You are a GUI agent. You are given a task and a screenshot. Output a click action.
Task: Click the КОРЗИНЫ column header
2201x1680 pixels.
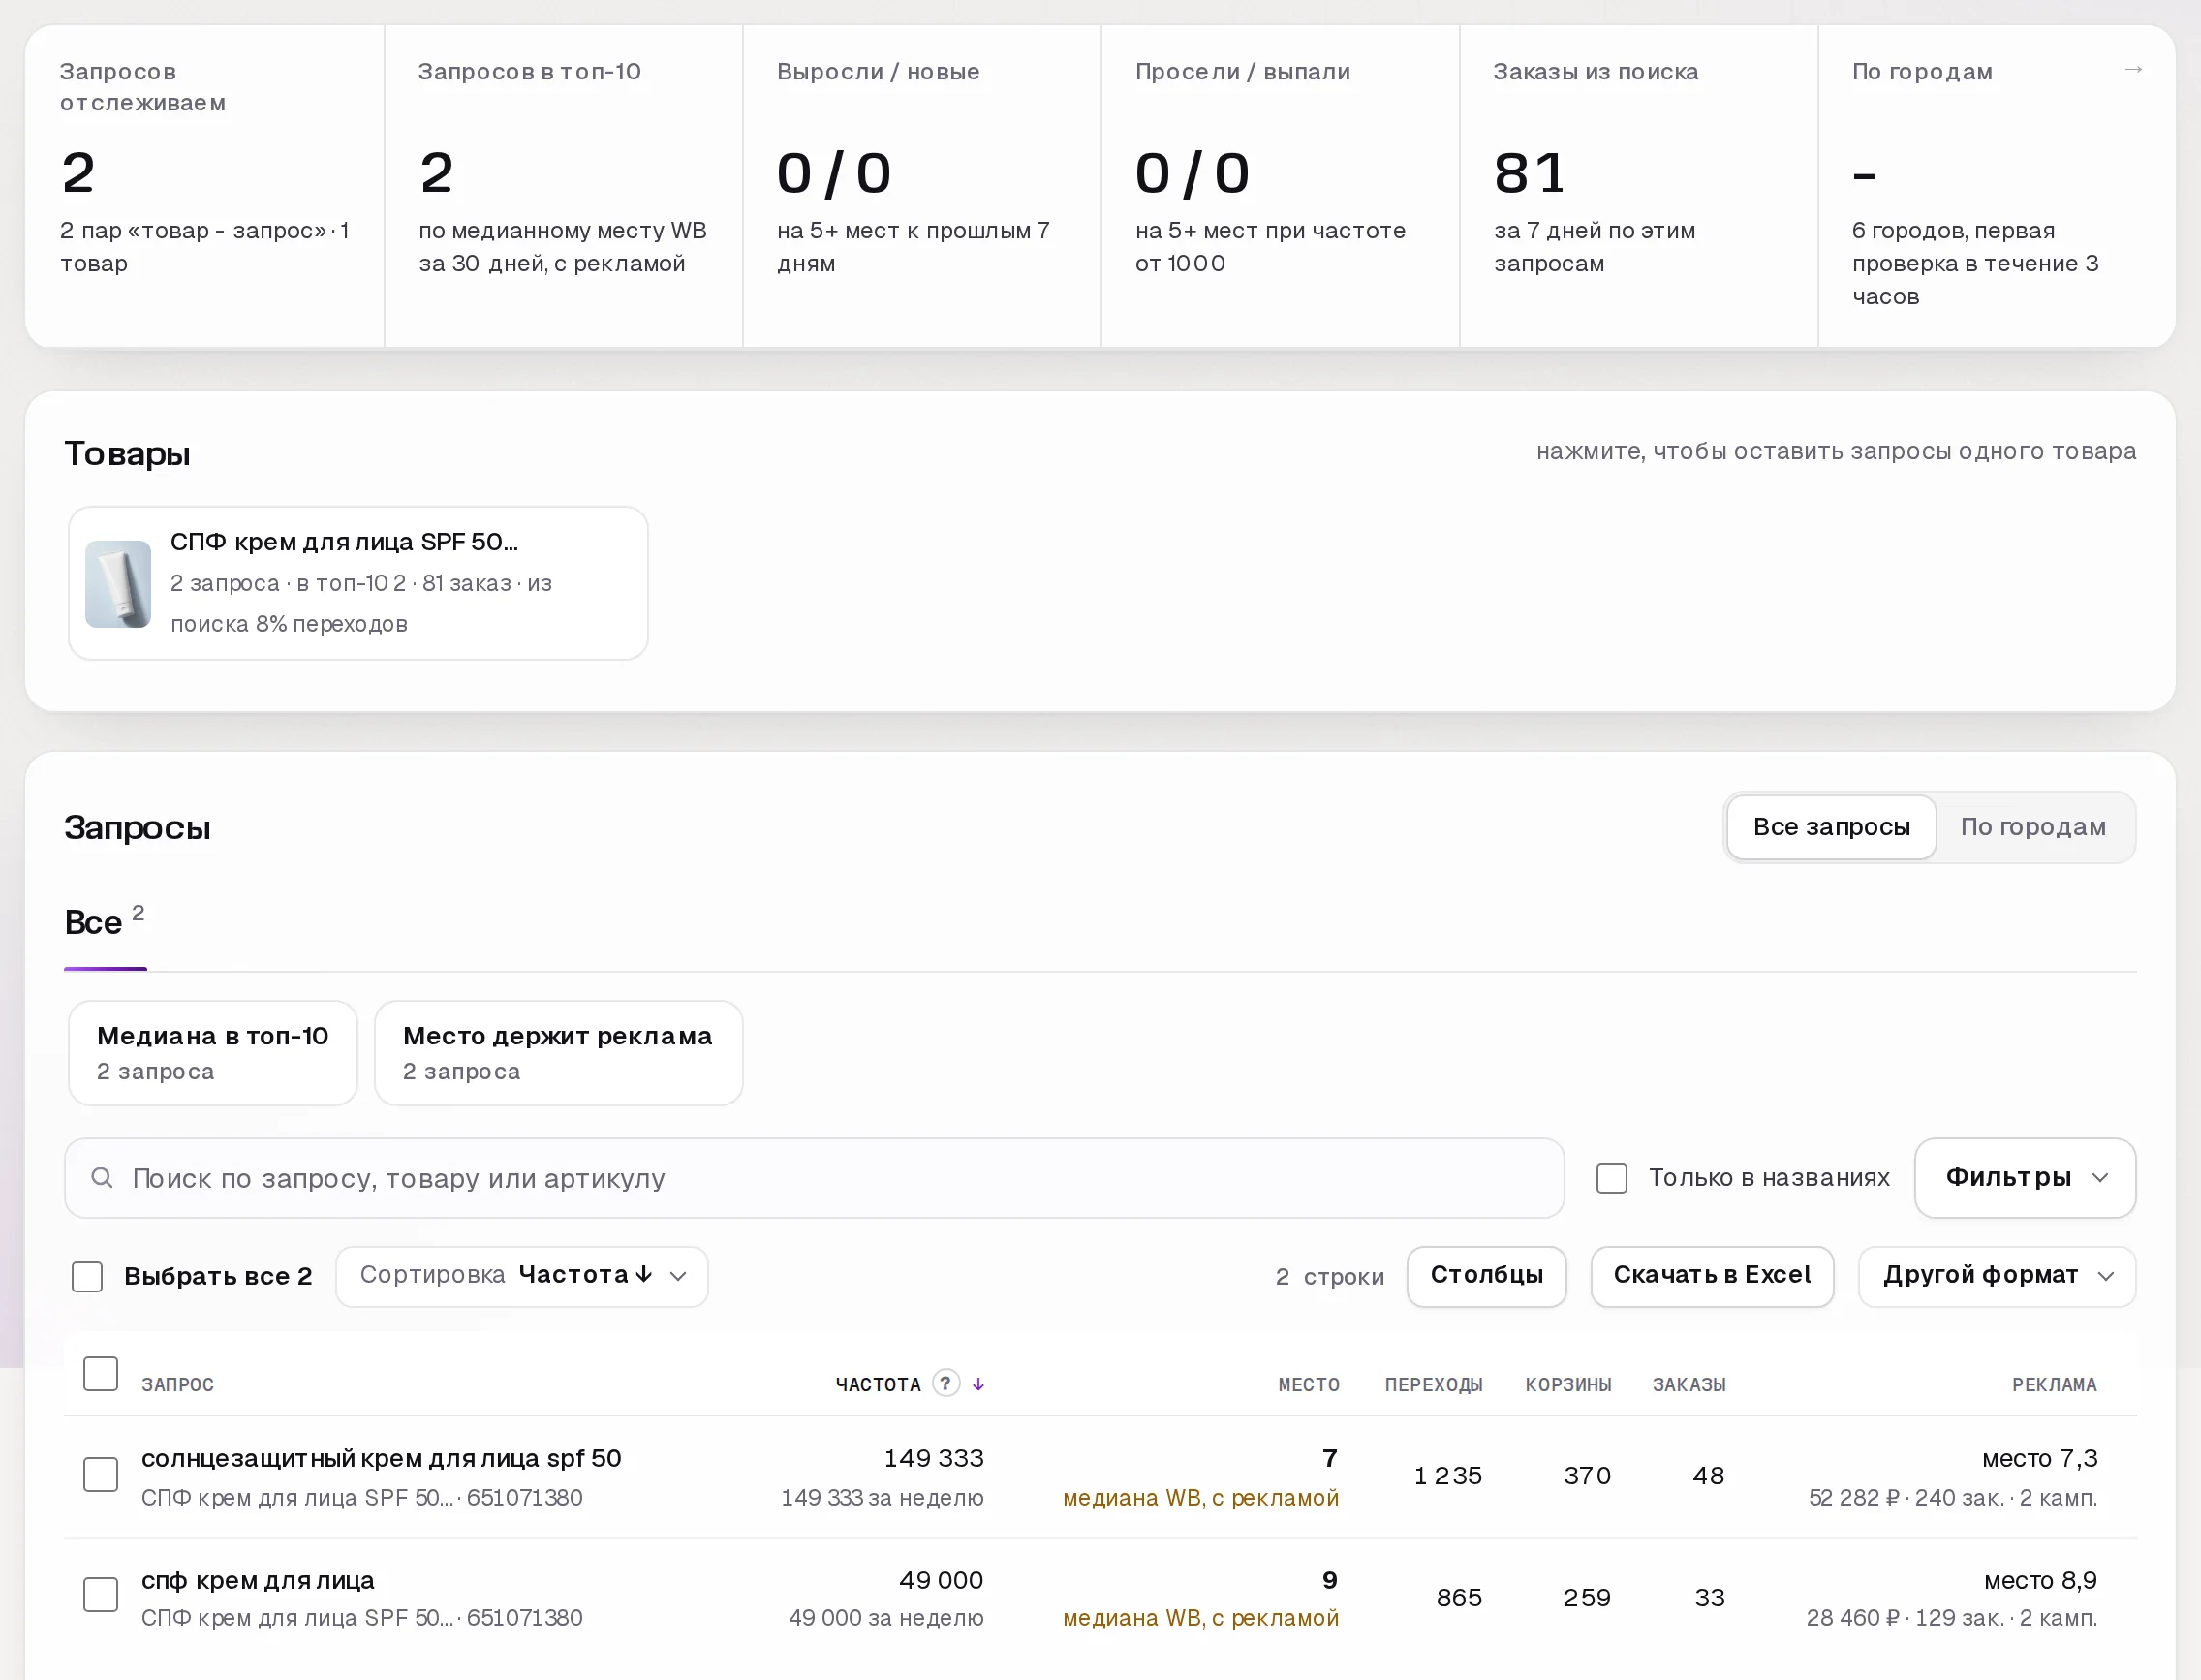(x=1567, y=1385)
